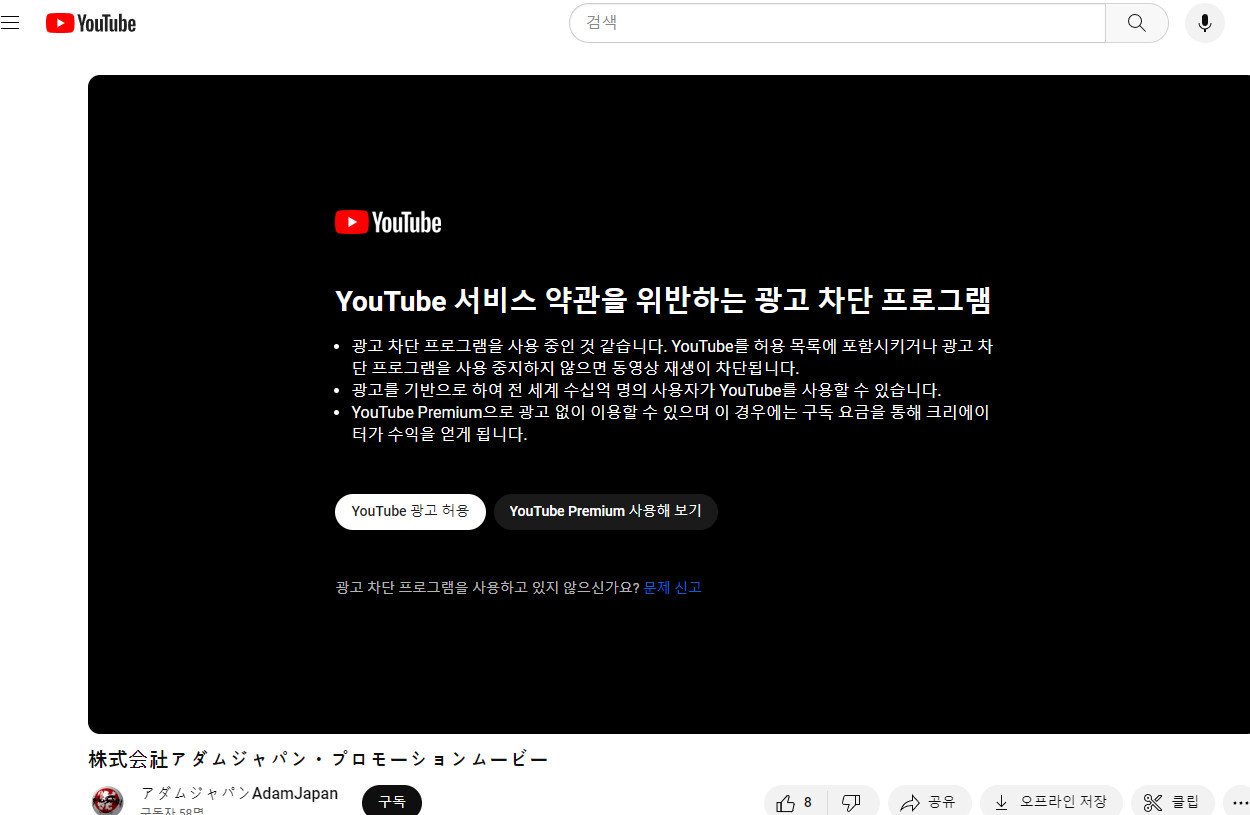This screenshot has height=815, width=1250.
Task: Toggle the thumbs-down dislike button
Action: (x=851, y=802)
